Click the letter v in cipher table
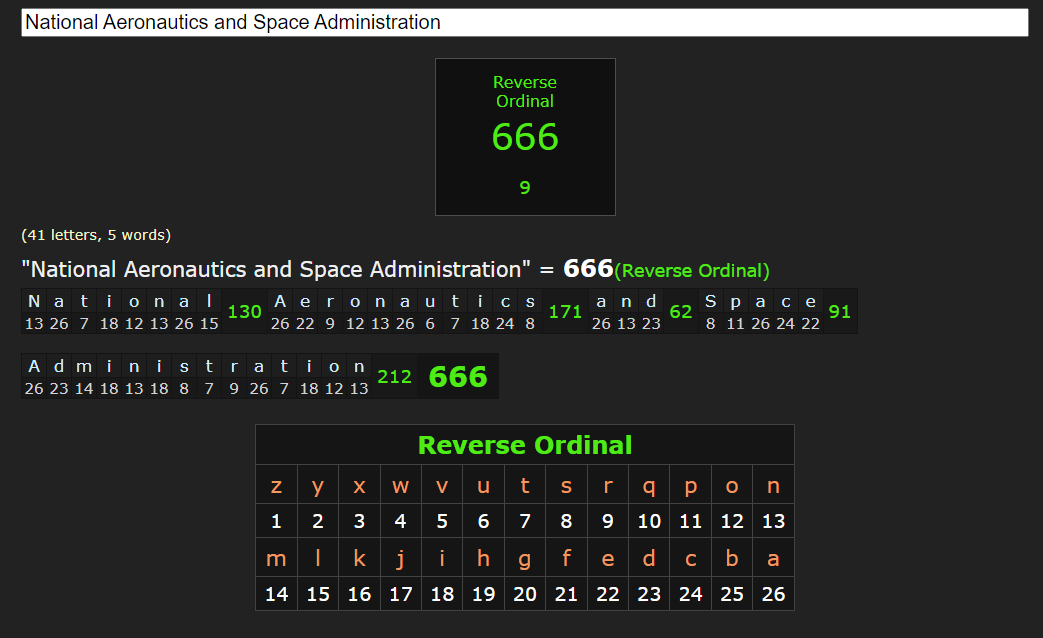 (x=442, y=486)
